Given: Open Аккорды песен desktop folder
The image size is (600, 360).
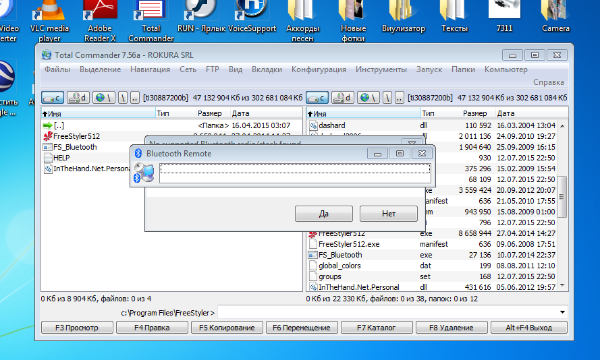Looking at the screenshot, I should click(x=303, y=21).
